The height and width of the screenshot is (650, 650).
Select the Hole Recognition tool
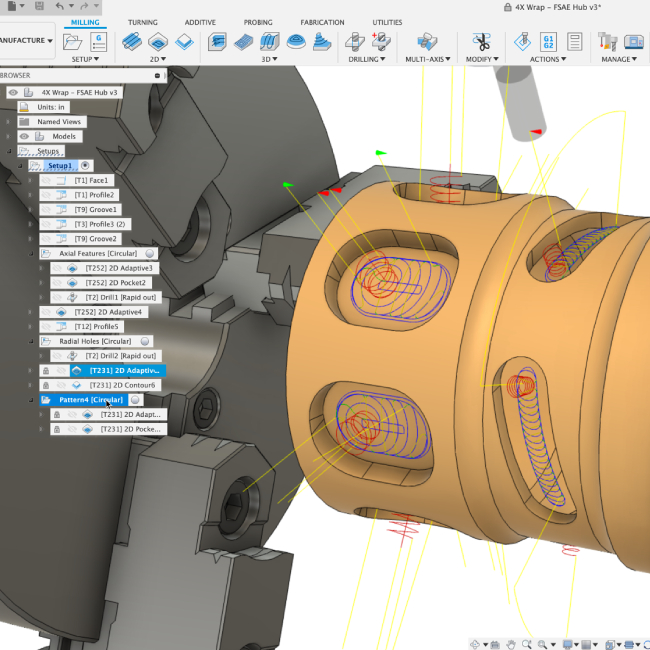tap(381, 42)
